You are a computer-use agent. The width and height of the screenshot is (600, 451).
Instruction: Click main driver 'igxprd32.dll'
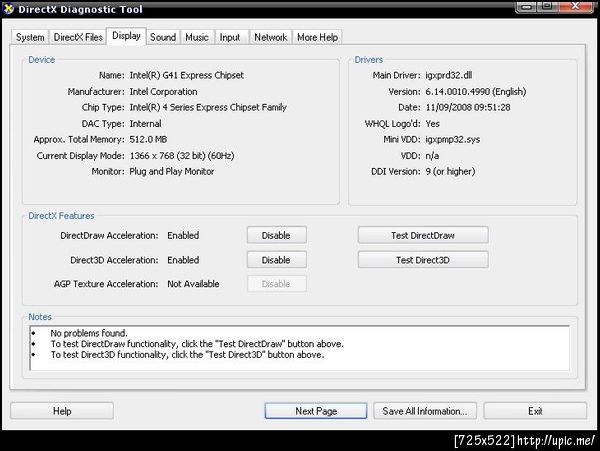coord(448,75)
